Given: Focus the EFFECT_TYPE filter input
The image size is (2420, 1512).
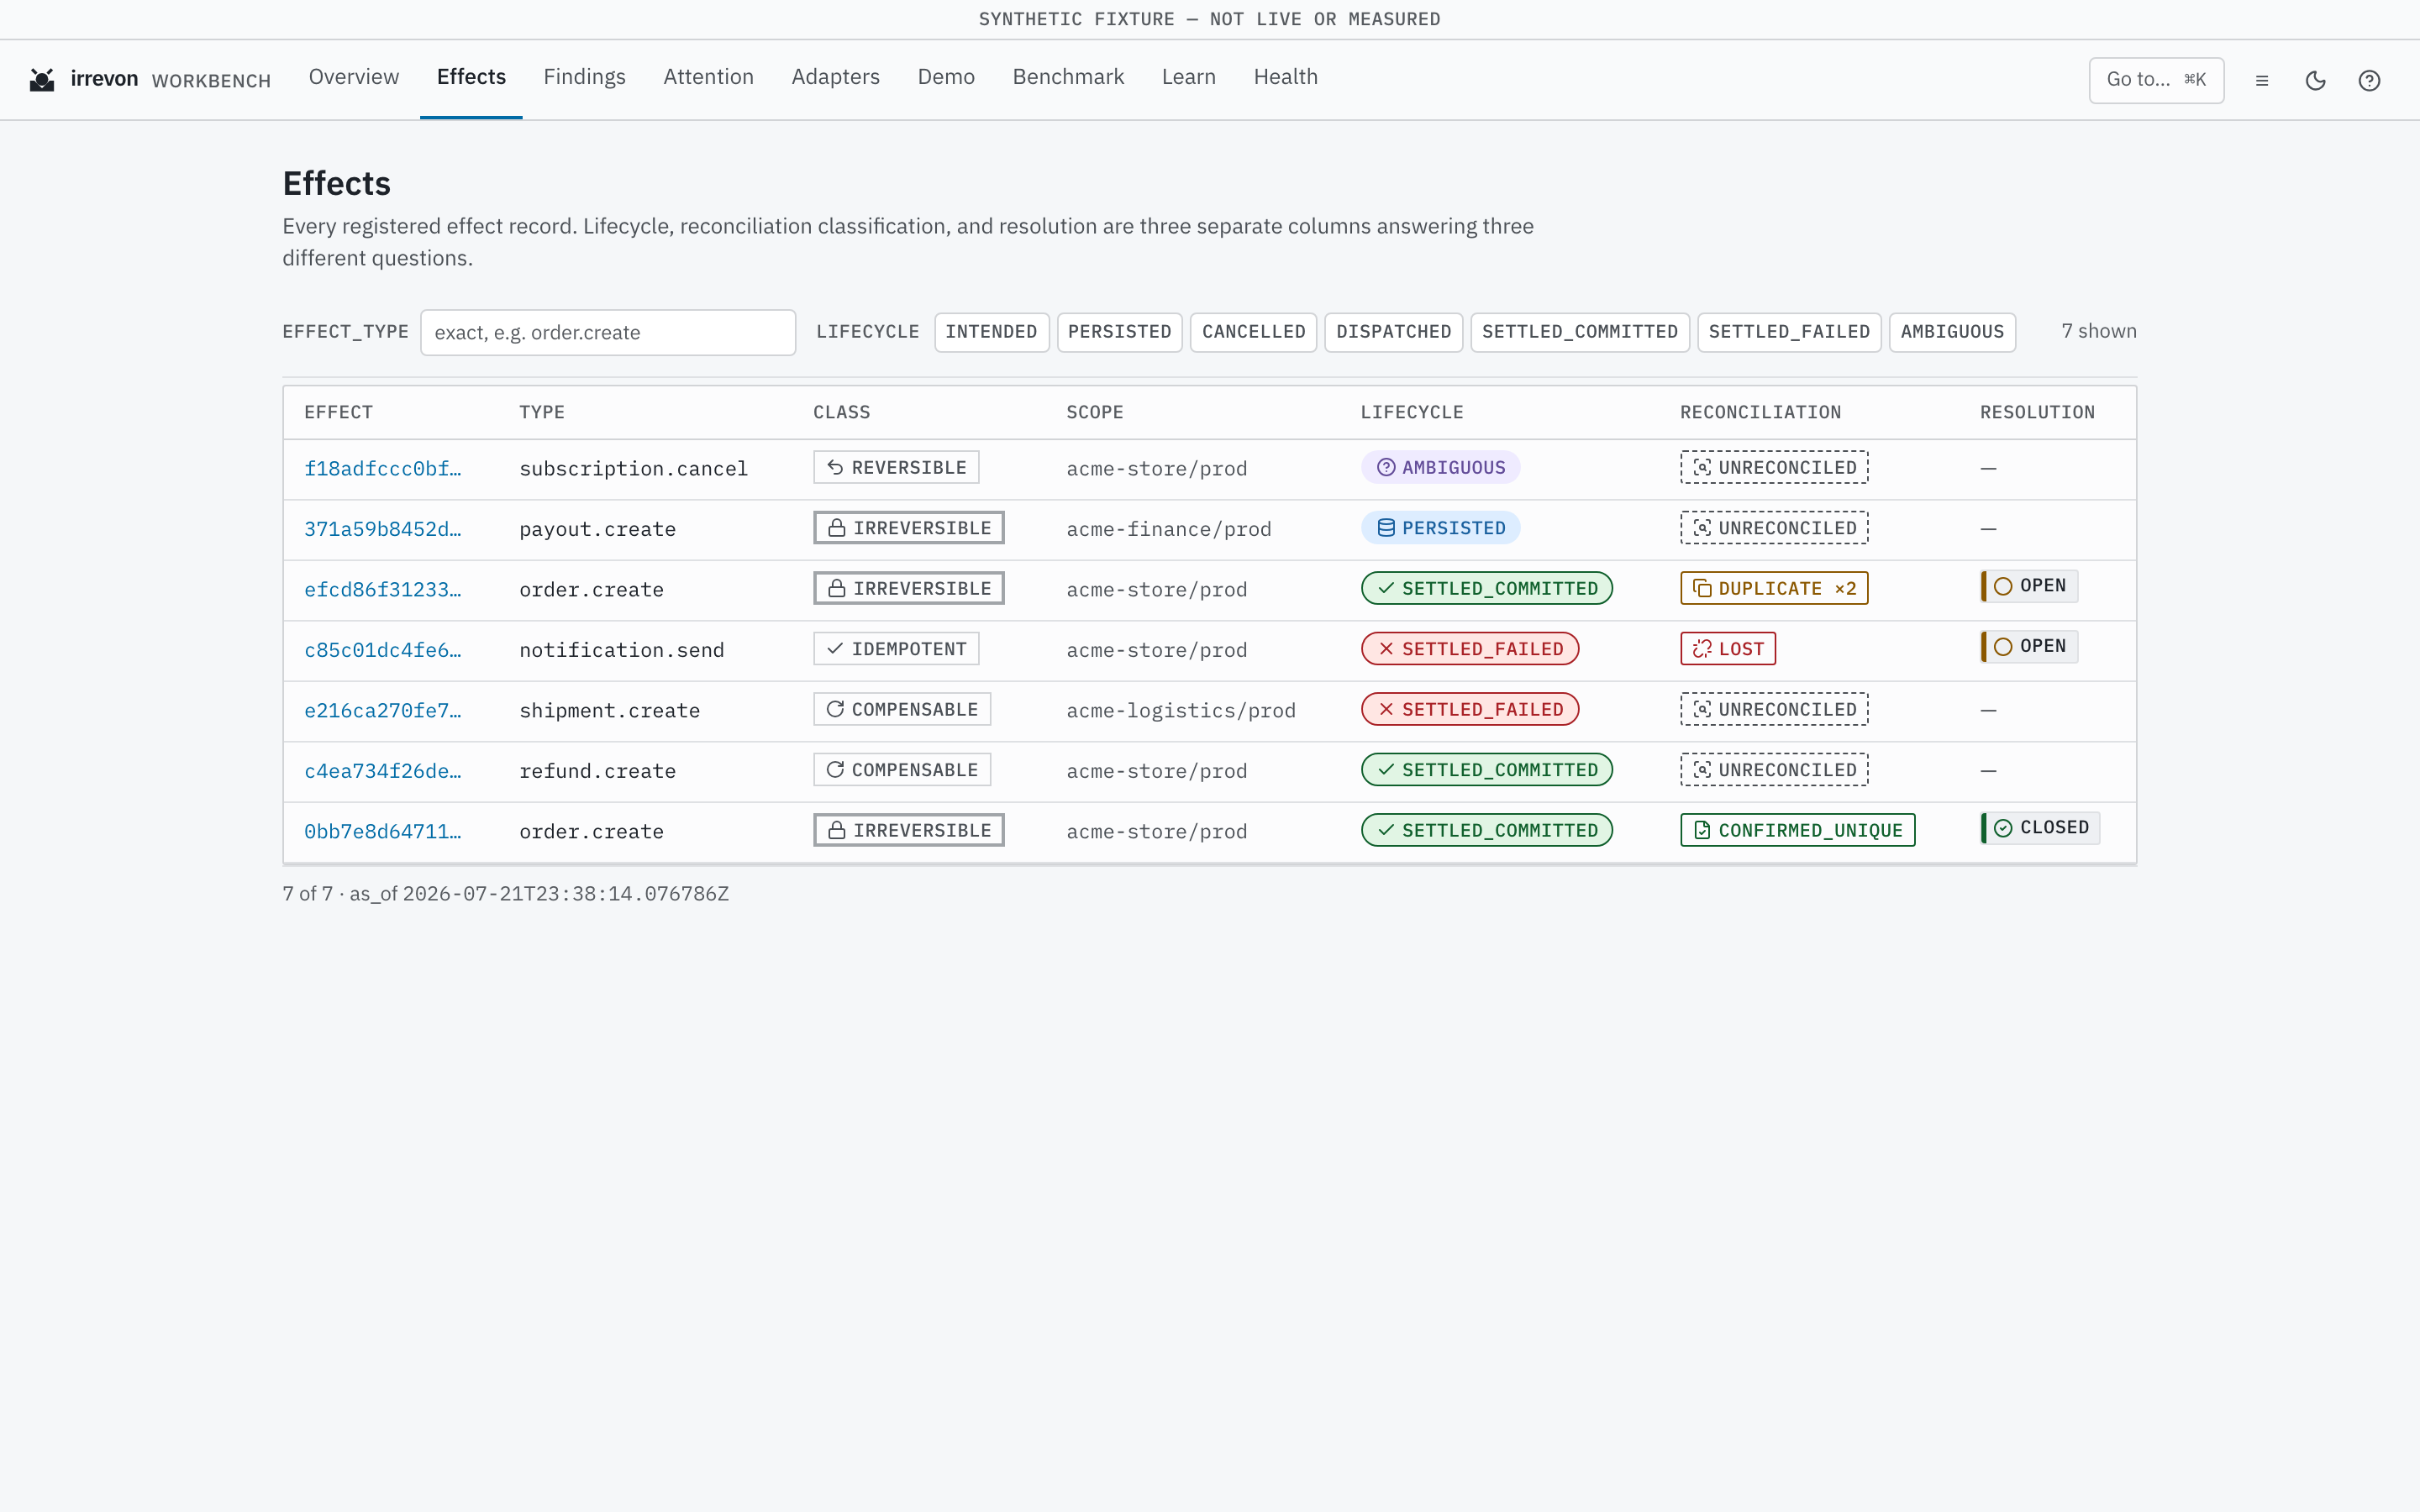Looking at the screenshot, I should click(x=608, y=333).
